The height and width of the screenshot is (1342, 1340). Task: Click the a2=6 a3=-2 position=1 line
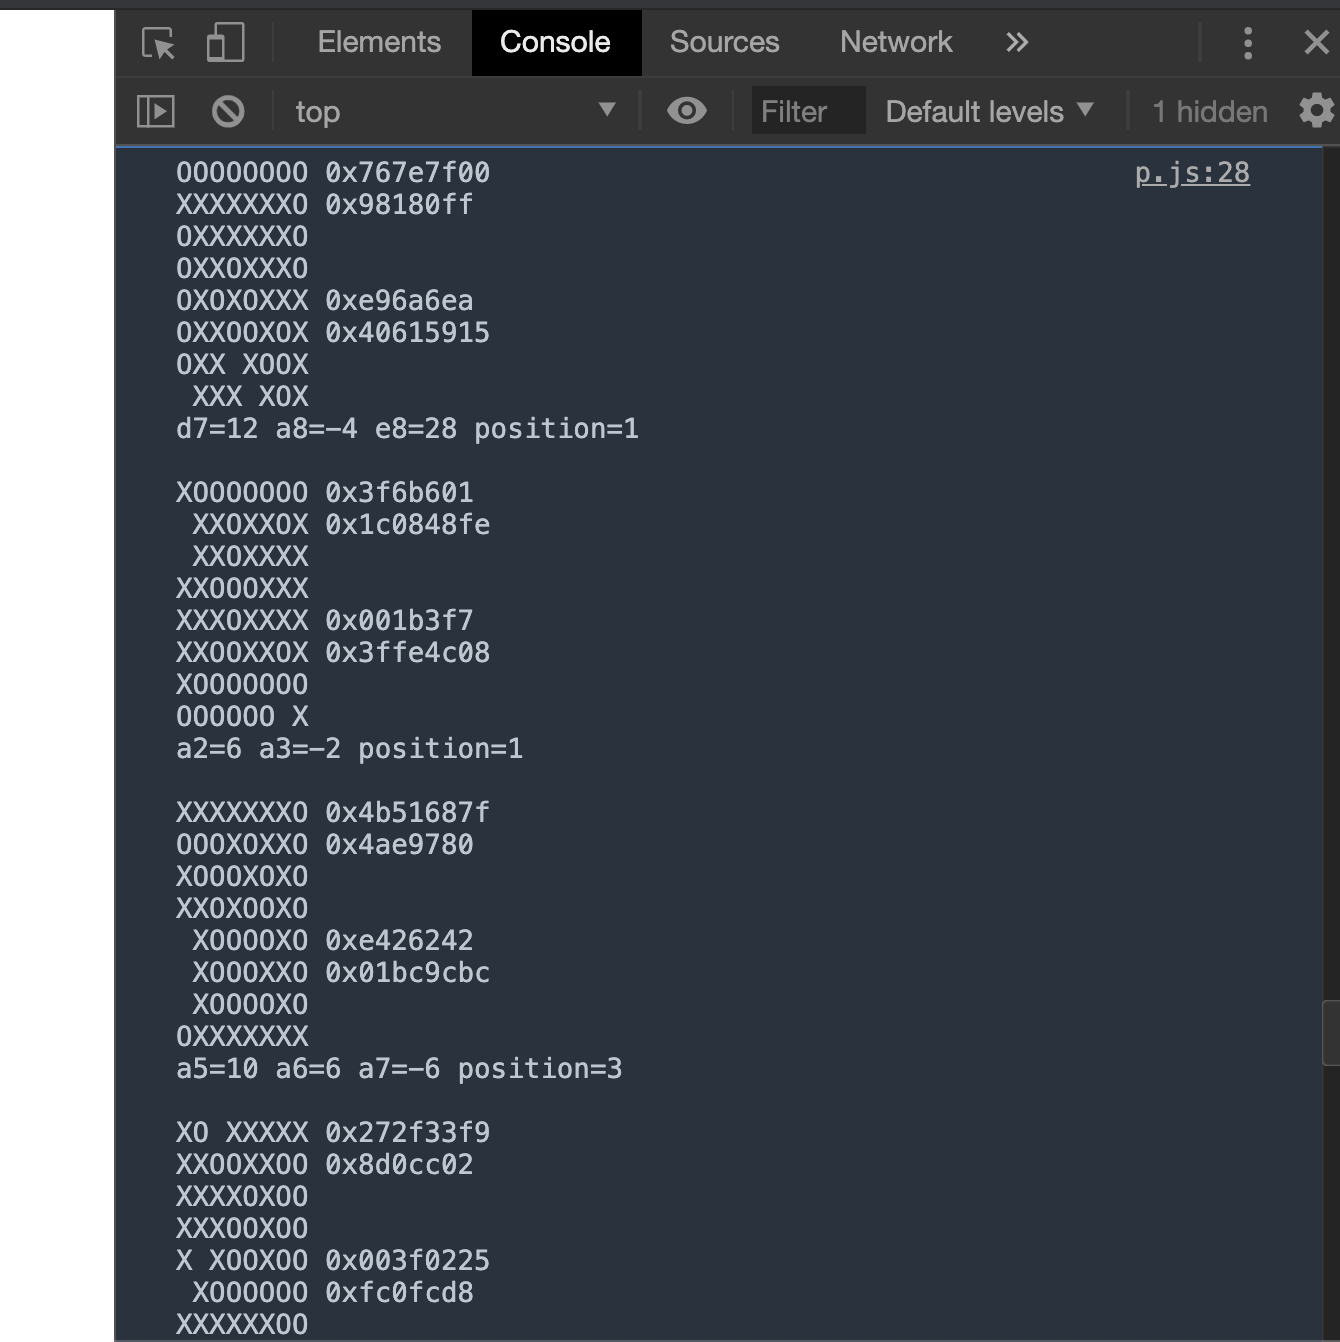point(350,749)
